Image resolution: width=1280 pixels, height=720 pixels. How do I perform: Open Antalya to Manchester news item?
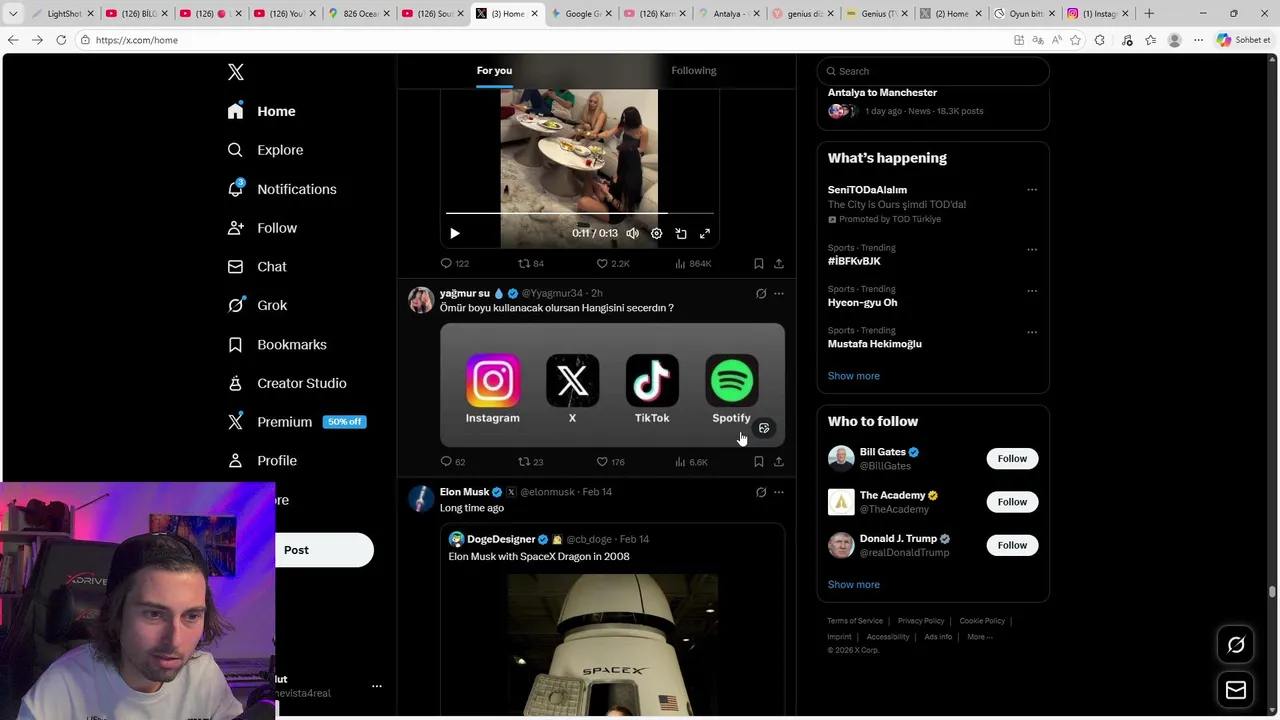pos(933,101)
